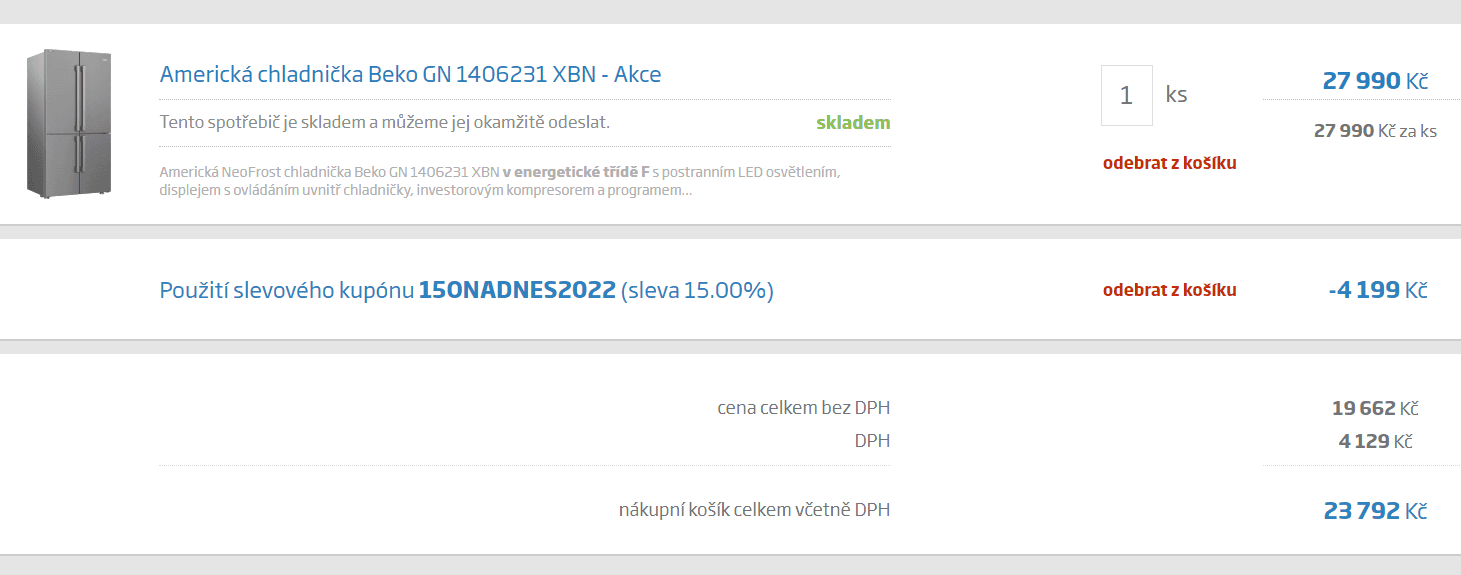Click the price without VAT 19 662 Kč
Viewport: 1461px width, 575px height.
pos(1375,408)
